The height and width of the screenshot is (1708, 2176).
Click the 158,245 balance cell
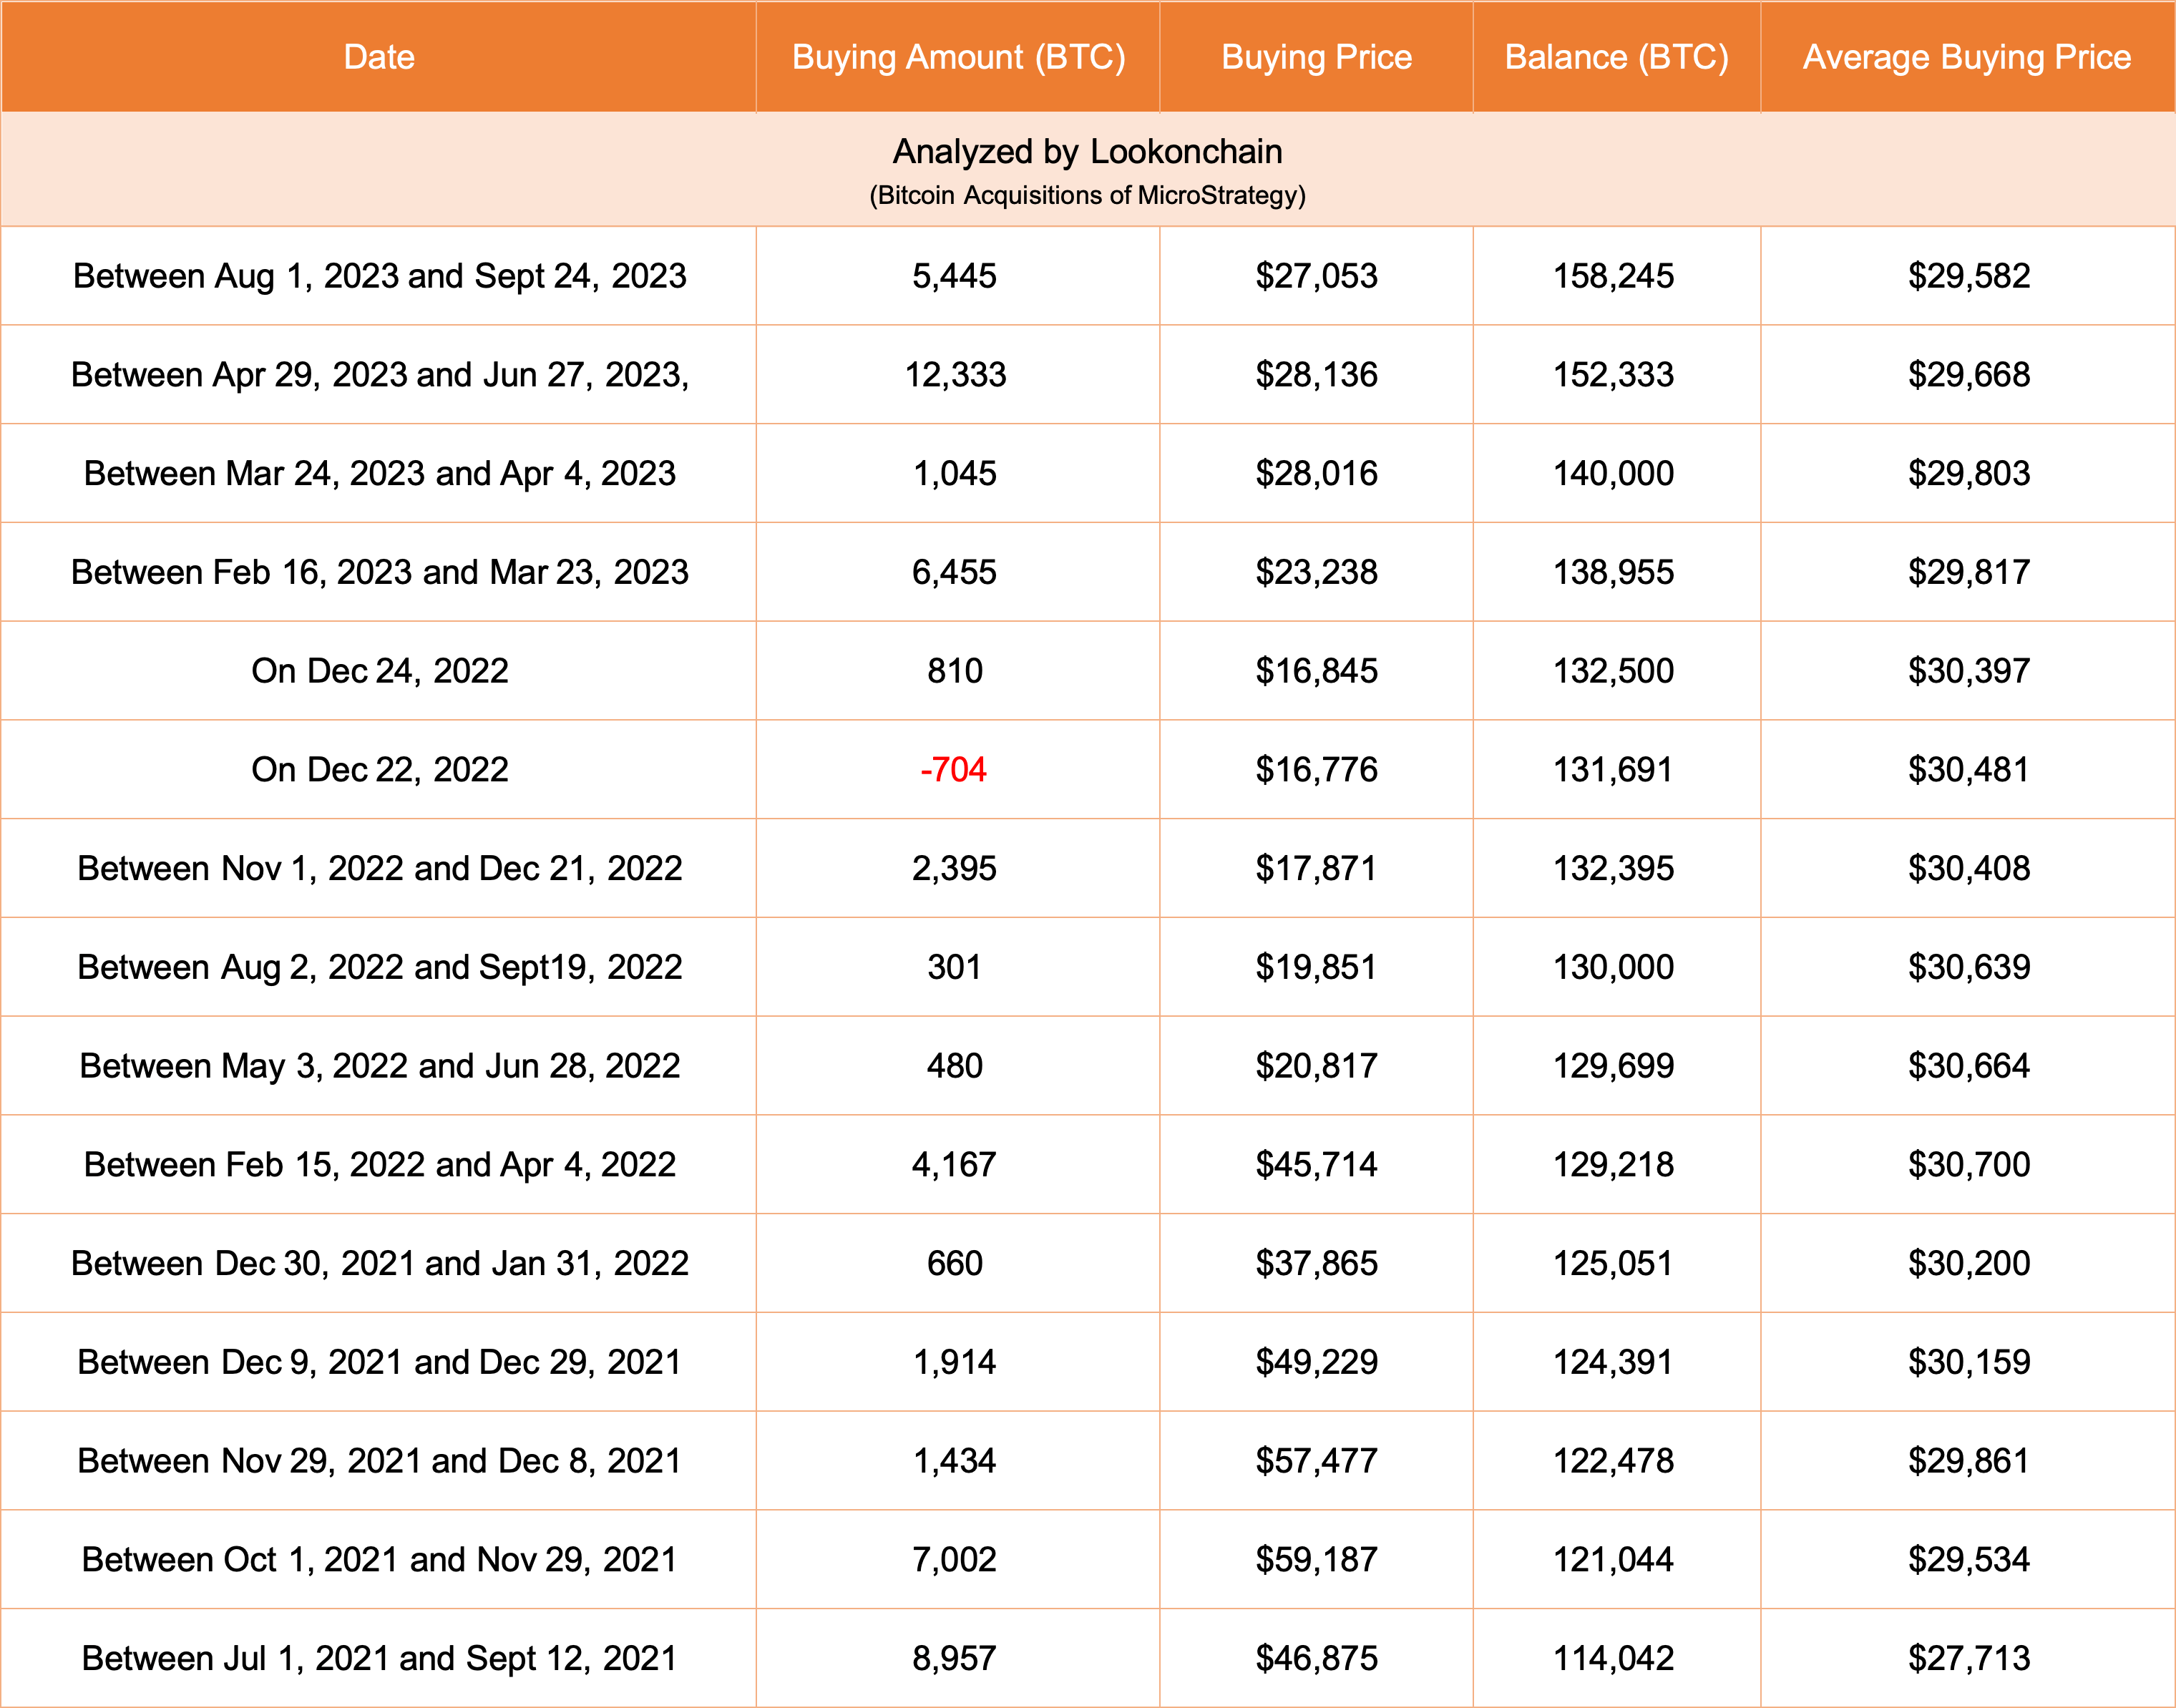1613,276
